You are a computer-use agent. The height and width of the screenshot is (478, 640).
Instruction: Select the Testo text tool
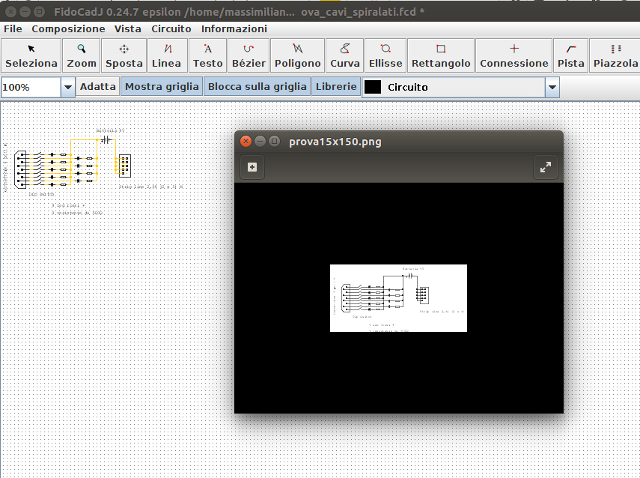tap(207, 55)
